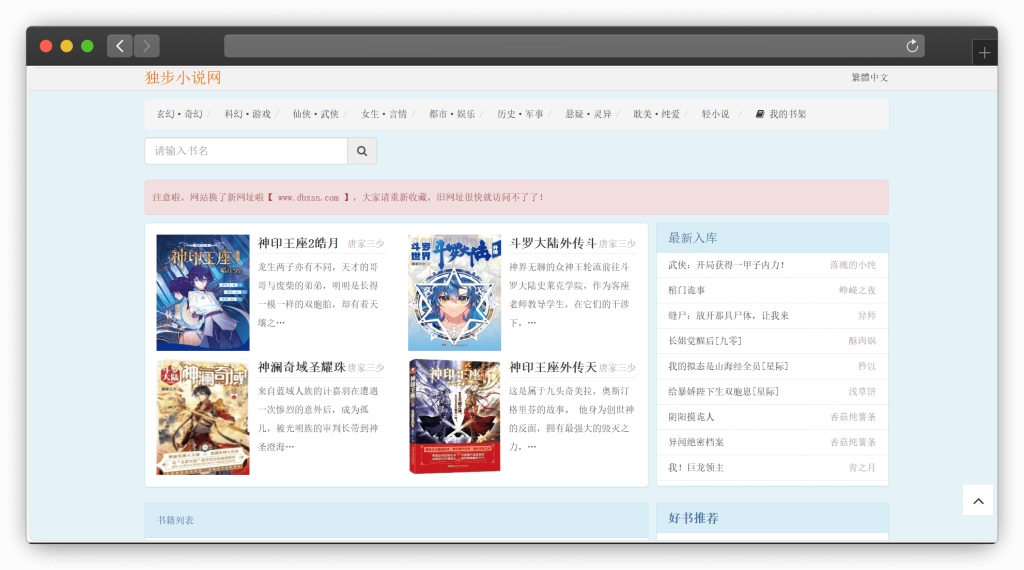
Task: Click the browser back arrow button
Action: (120, 46)
